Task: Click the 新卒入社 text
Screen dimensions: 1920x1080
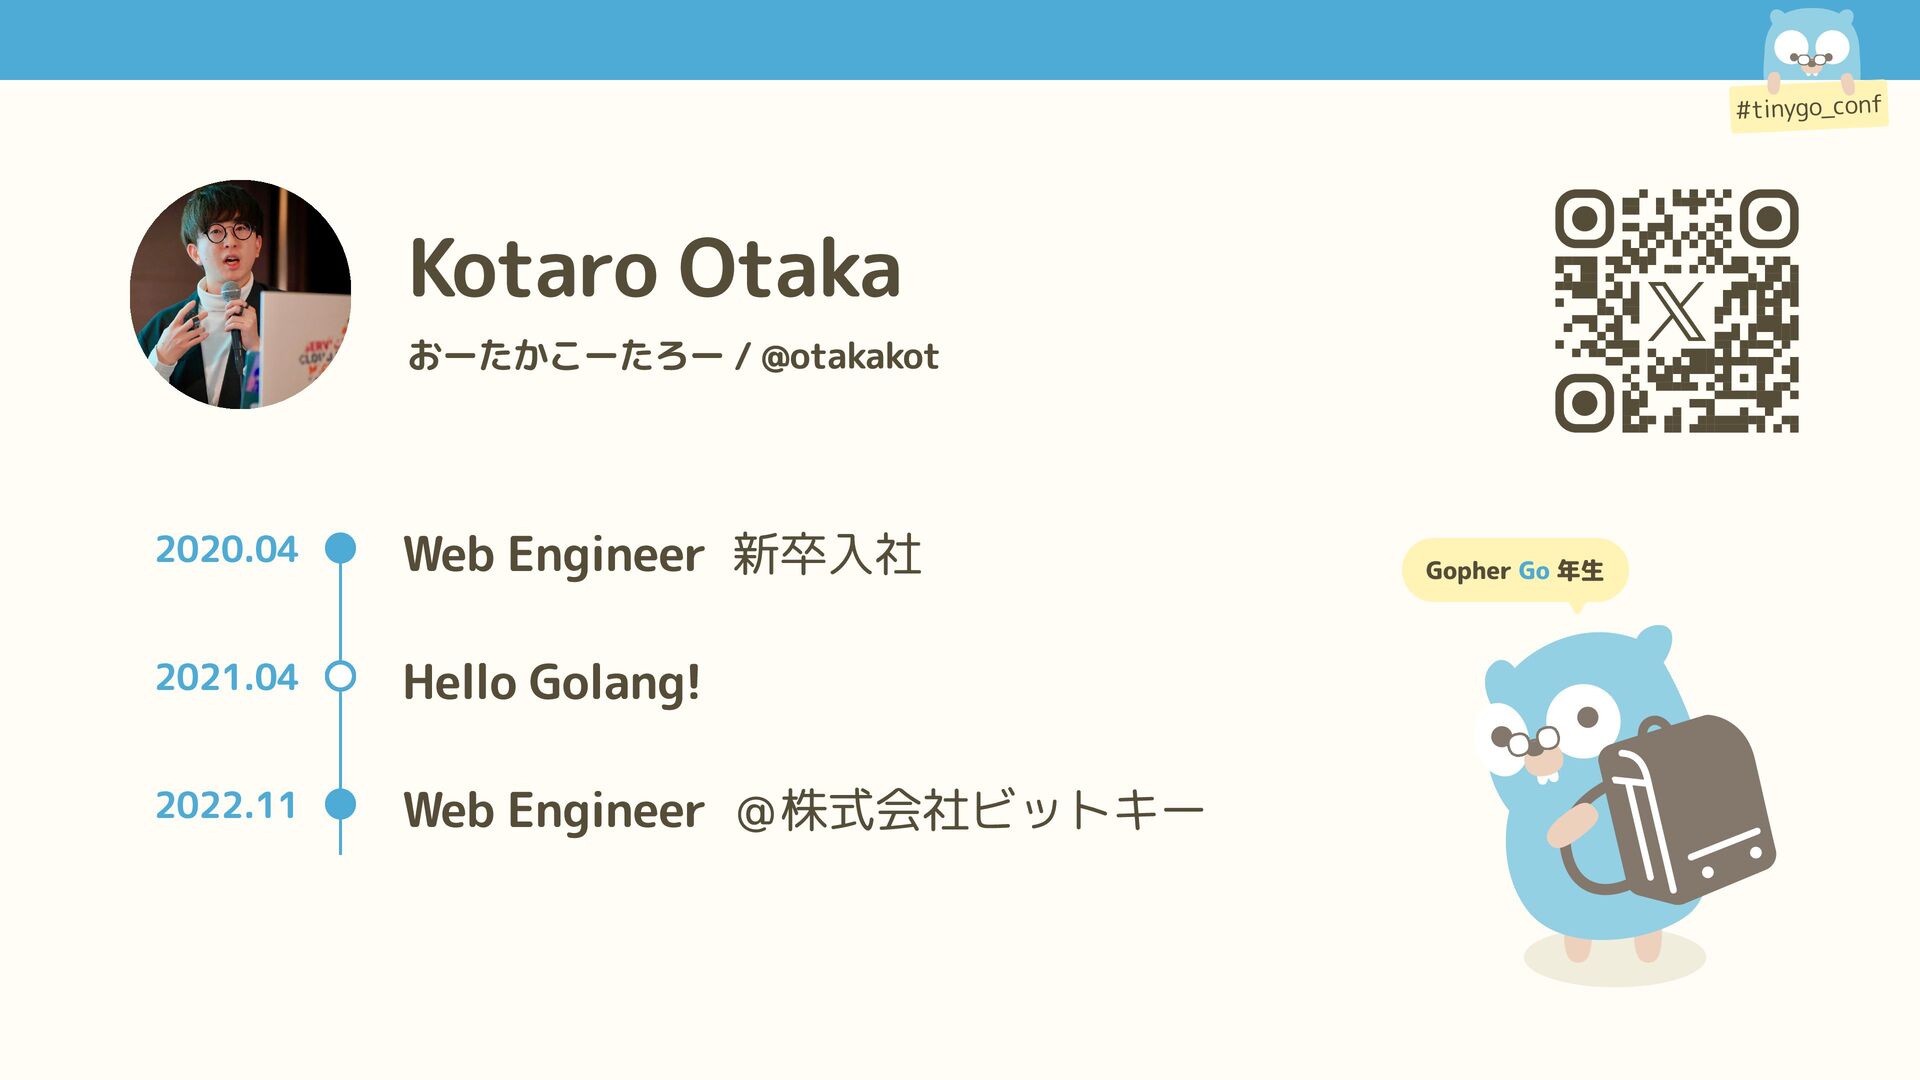Action: (x=826, y=554)
